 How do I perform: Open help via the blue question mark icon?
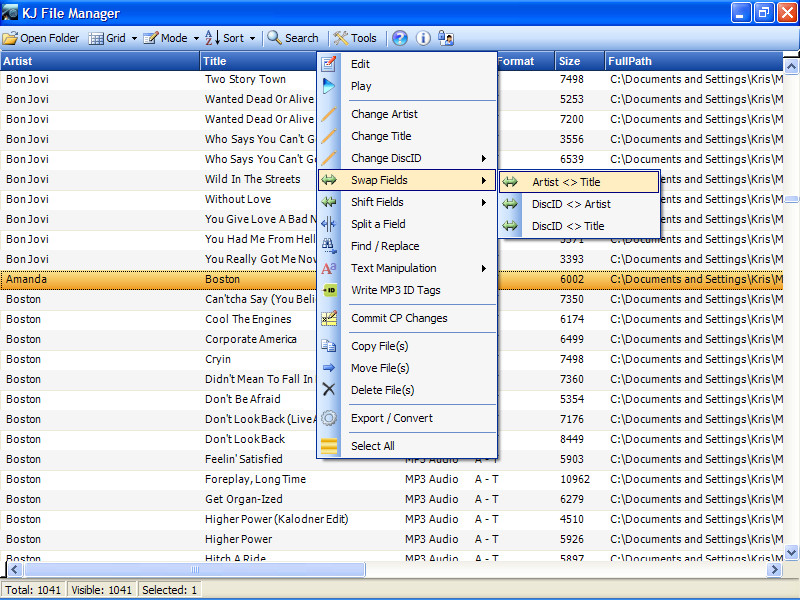(x=400, y=38)
